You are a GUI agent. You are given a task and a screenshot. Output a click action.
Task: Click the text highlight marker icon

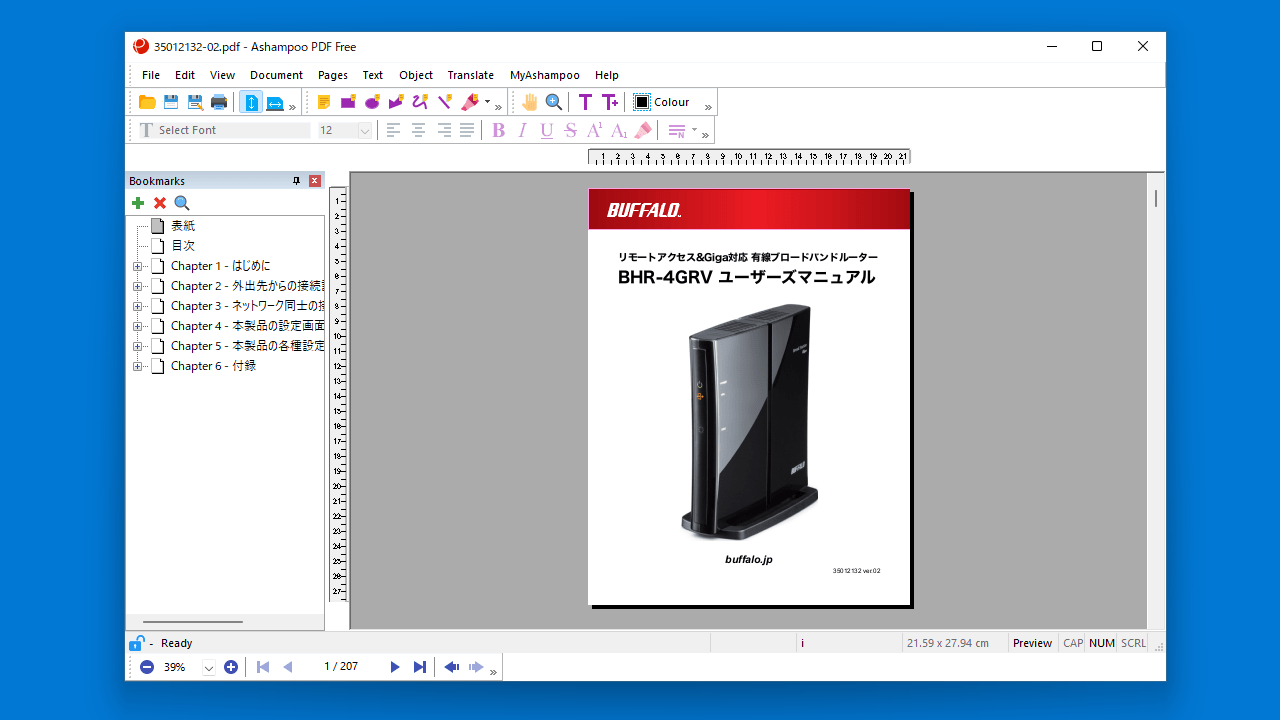[643, 130]
